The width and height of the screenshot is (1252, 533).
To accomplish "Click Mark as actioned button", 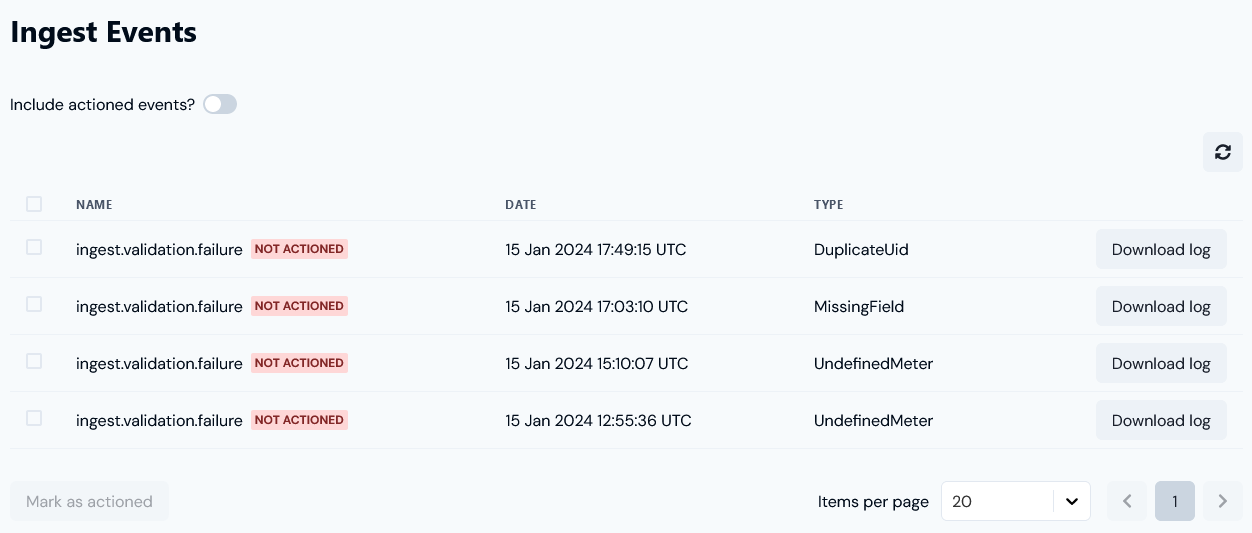I will pyautogui.click(x=89, y=501).
